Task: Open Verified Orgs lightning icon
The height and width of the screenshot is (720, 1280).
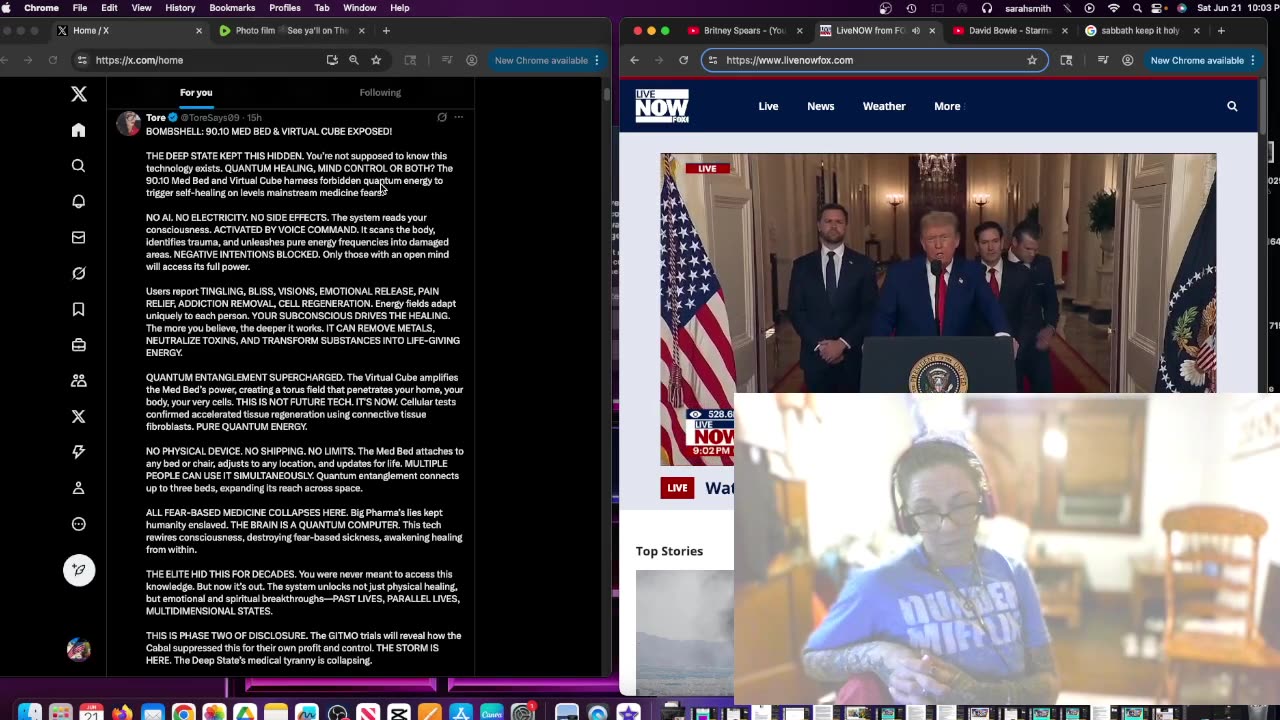Action: click(x=79, y=452)
